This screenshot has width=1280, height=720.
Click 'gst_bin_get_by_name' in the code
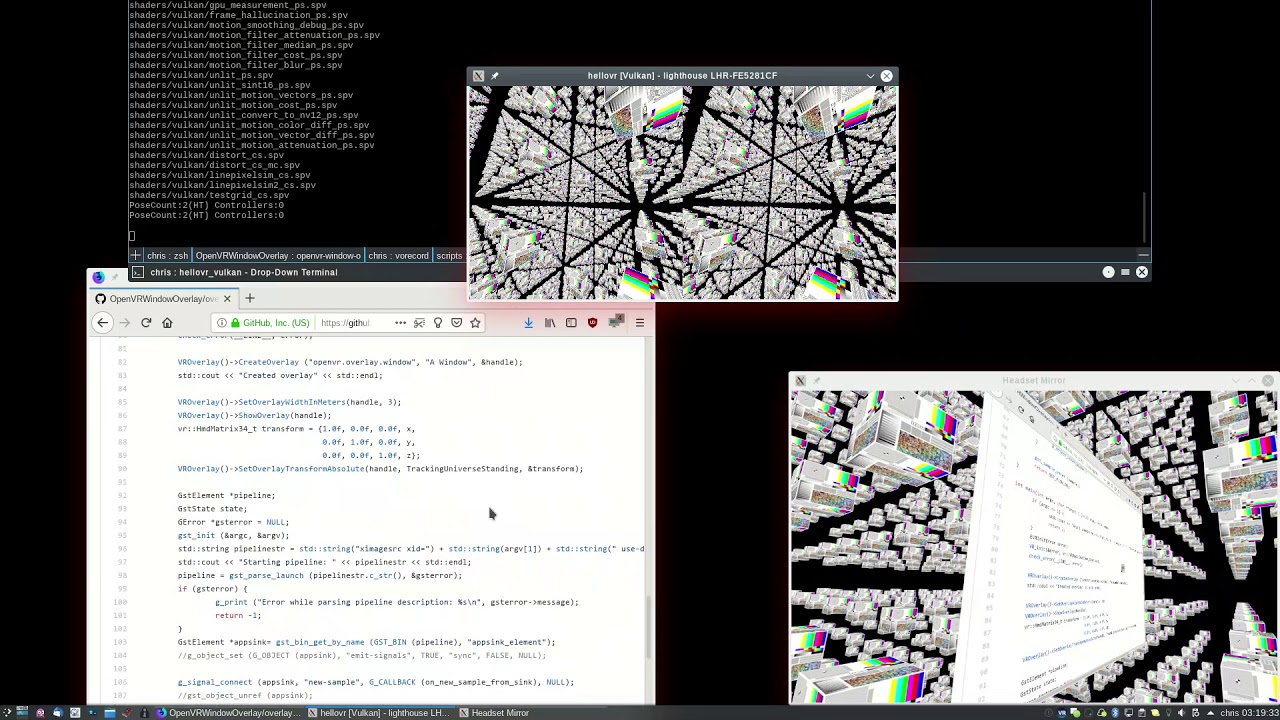pos(320,642)
